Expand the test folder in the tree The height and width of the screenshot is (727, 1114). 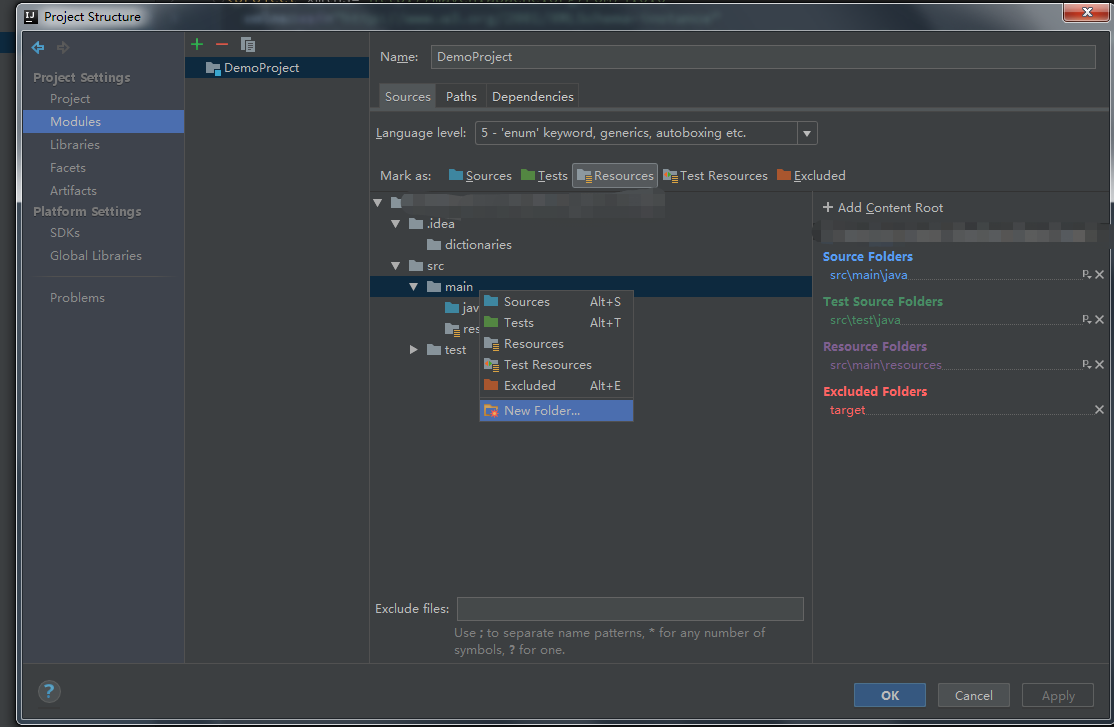coord(413,349)
